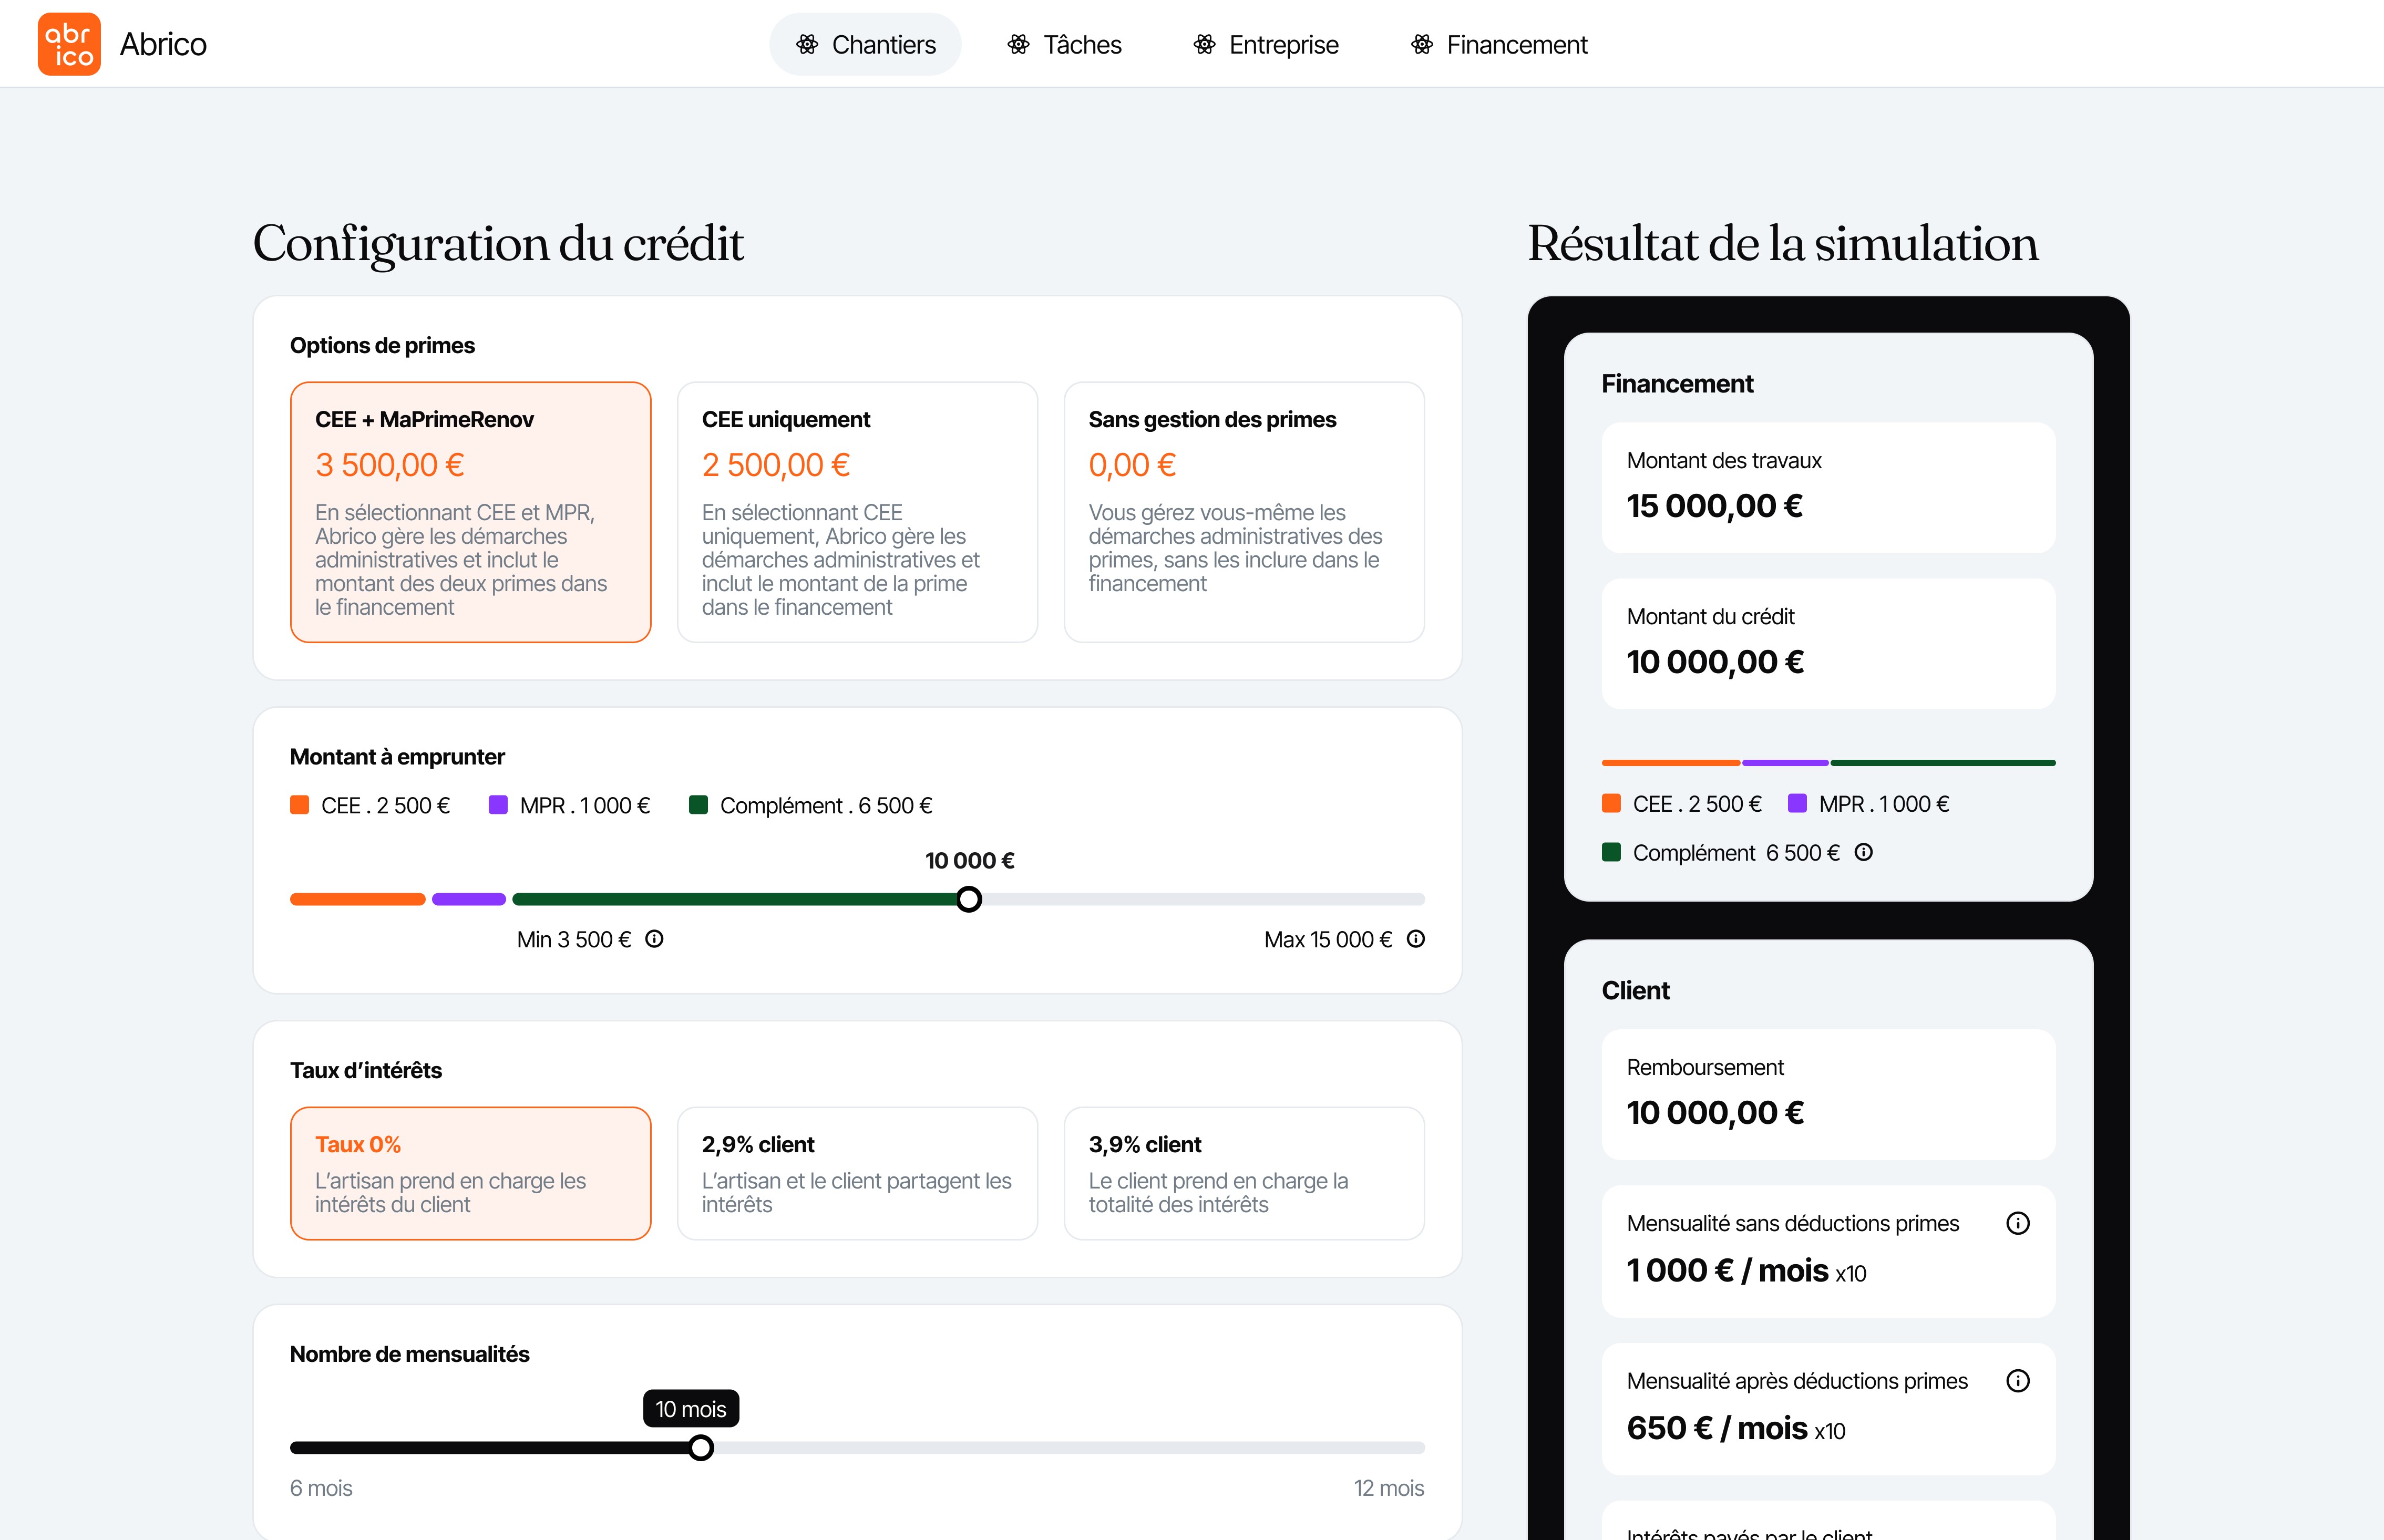
Task: Click the loan amount slider handle
Action: pos(968,899)
